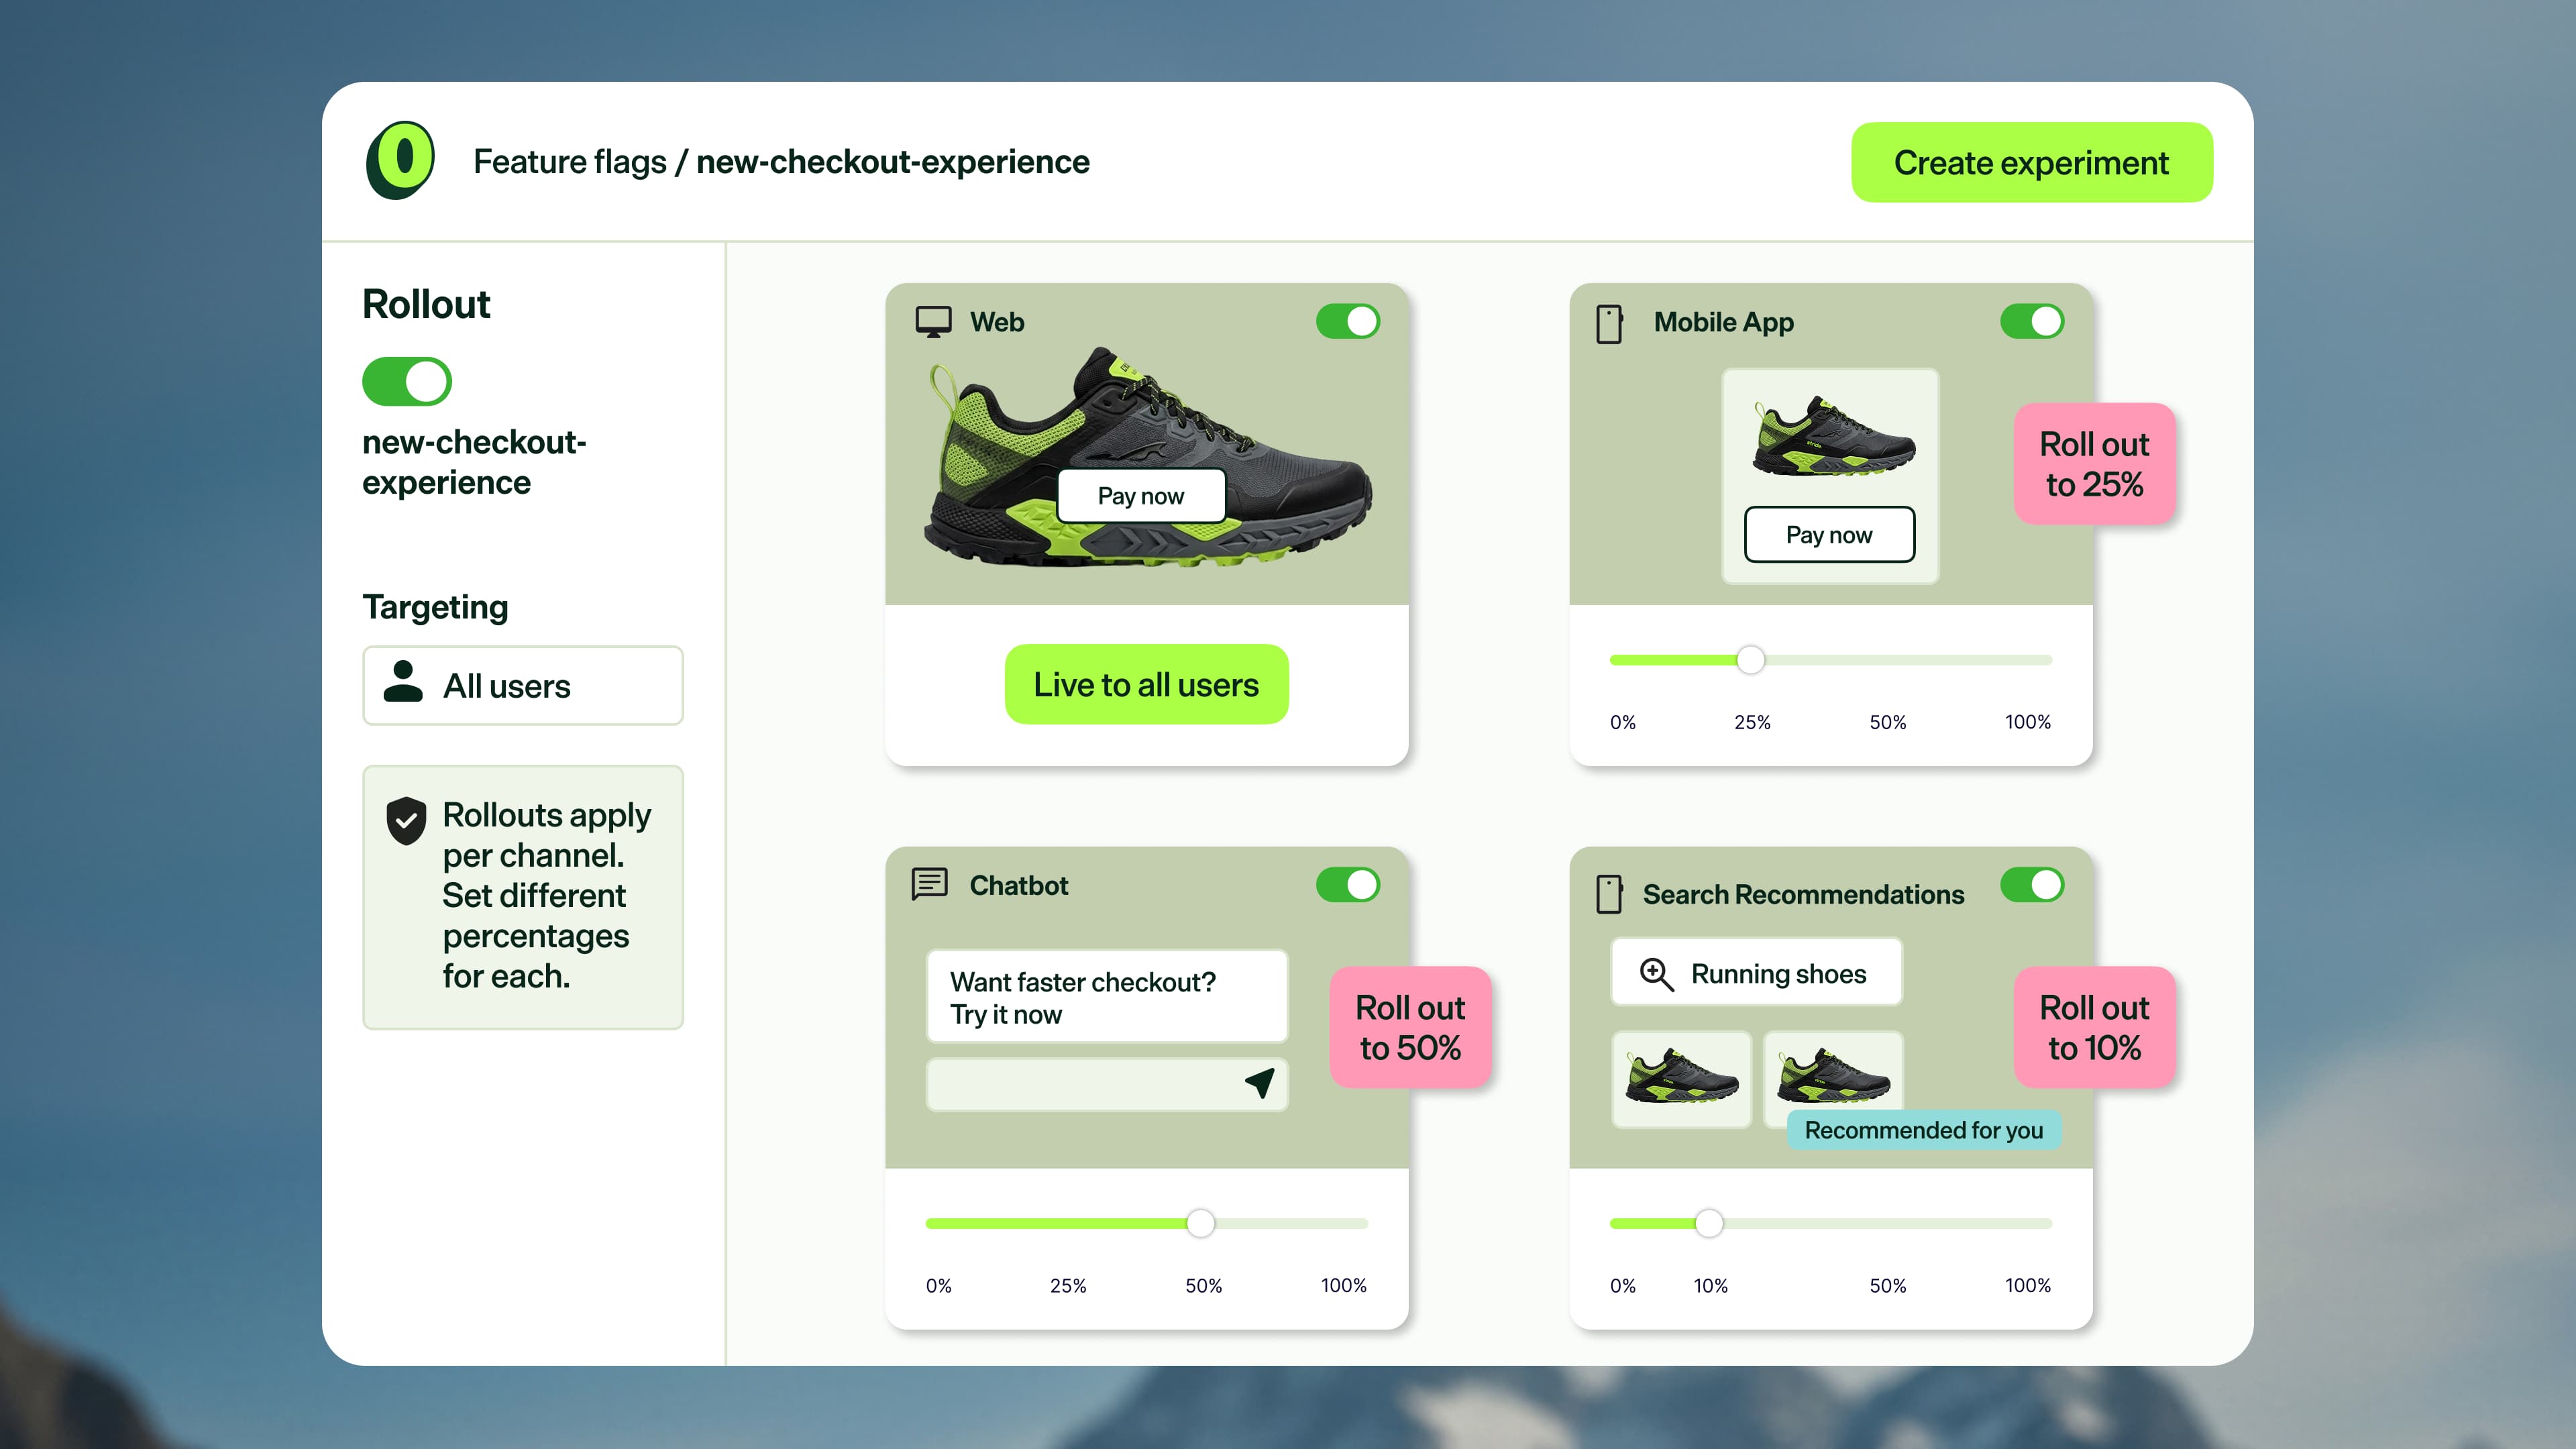Click the Chatbot message icon
The width and height of the screenshot is (2576, 1449).
tap(929, 884)
